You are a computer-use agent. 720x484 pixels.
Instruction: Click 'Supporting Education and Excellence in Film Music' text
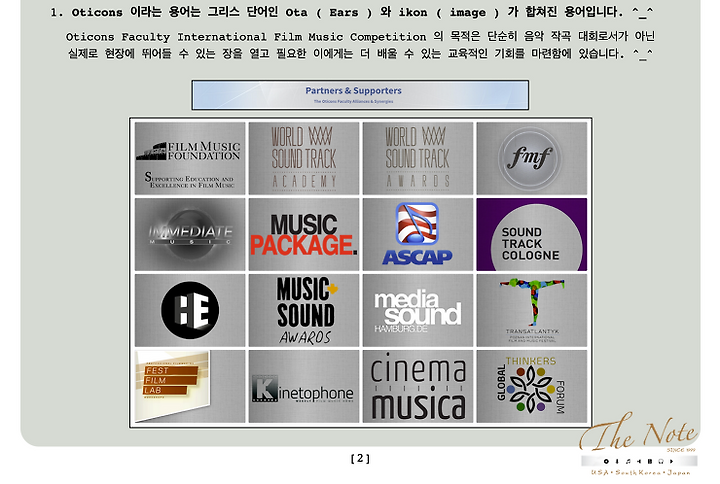[x=189, y=180]
